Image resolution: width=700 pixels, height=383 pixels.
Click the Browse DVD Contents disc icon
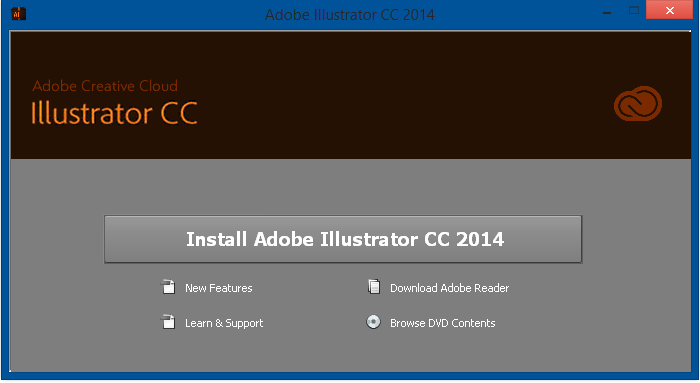[x=373, y=322]
